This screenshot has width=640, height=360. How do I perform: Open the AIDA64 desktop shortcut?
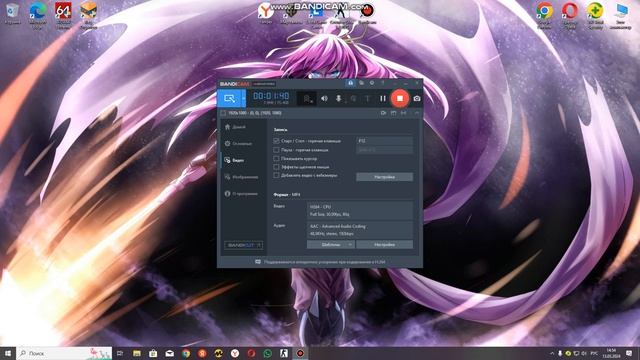(63, 15)
